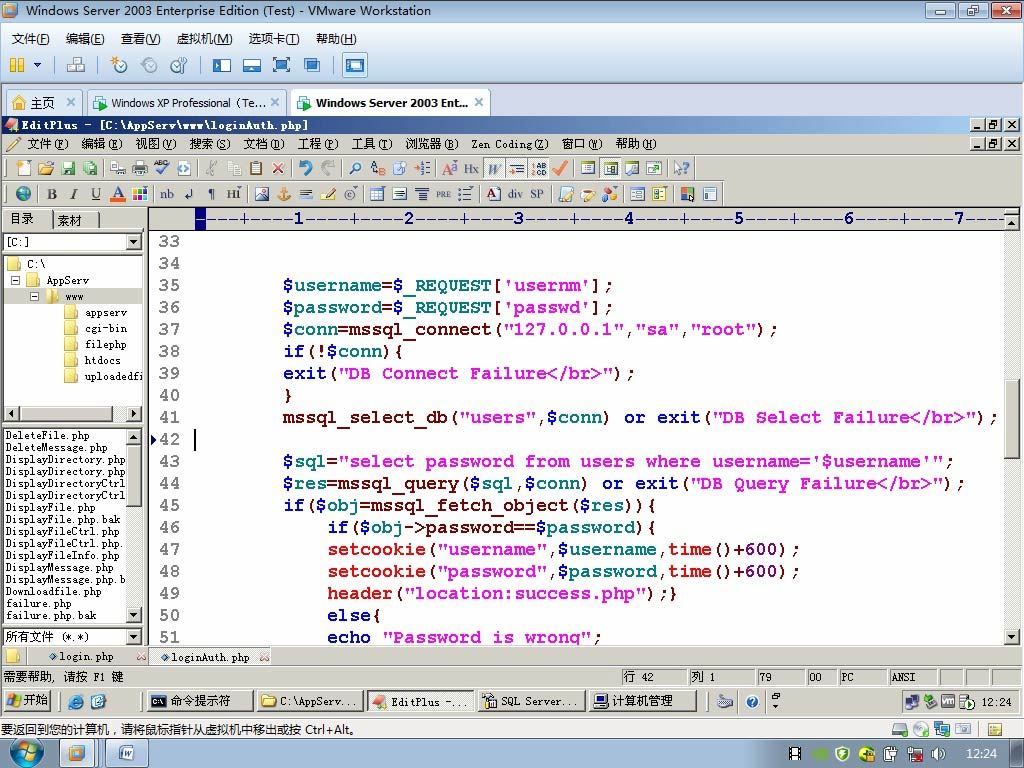
Task: Click the PRE preformatted text icon
Action: pyautogui.click(x=443, y=193)
